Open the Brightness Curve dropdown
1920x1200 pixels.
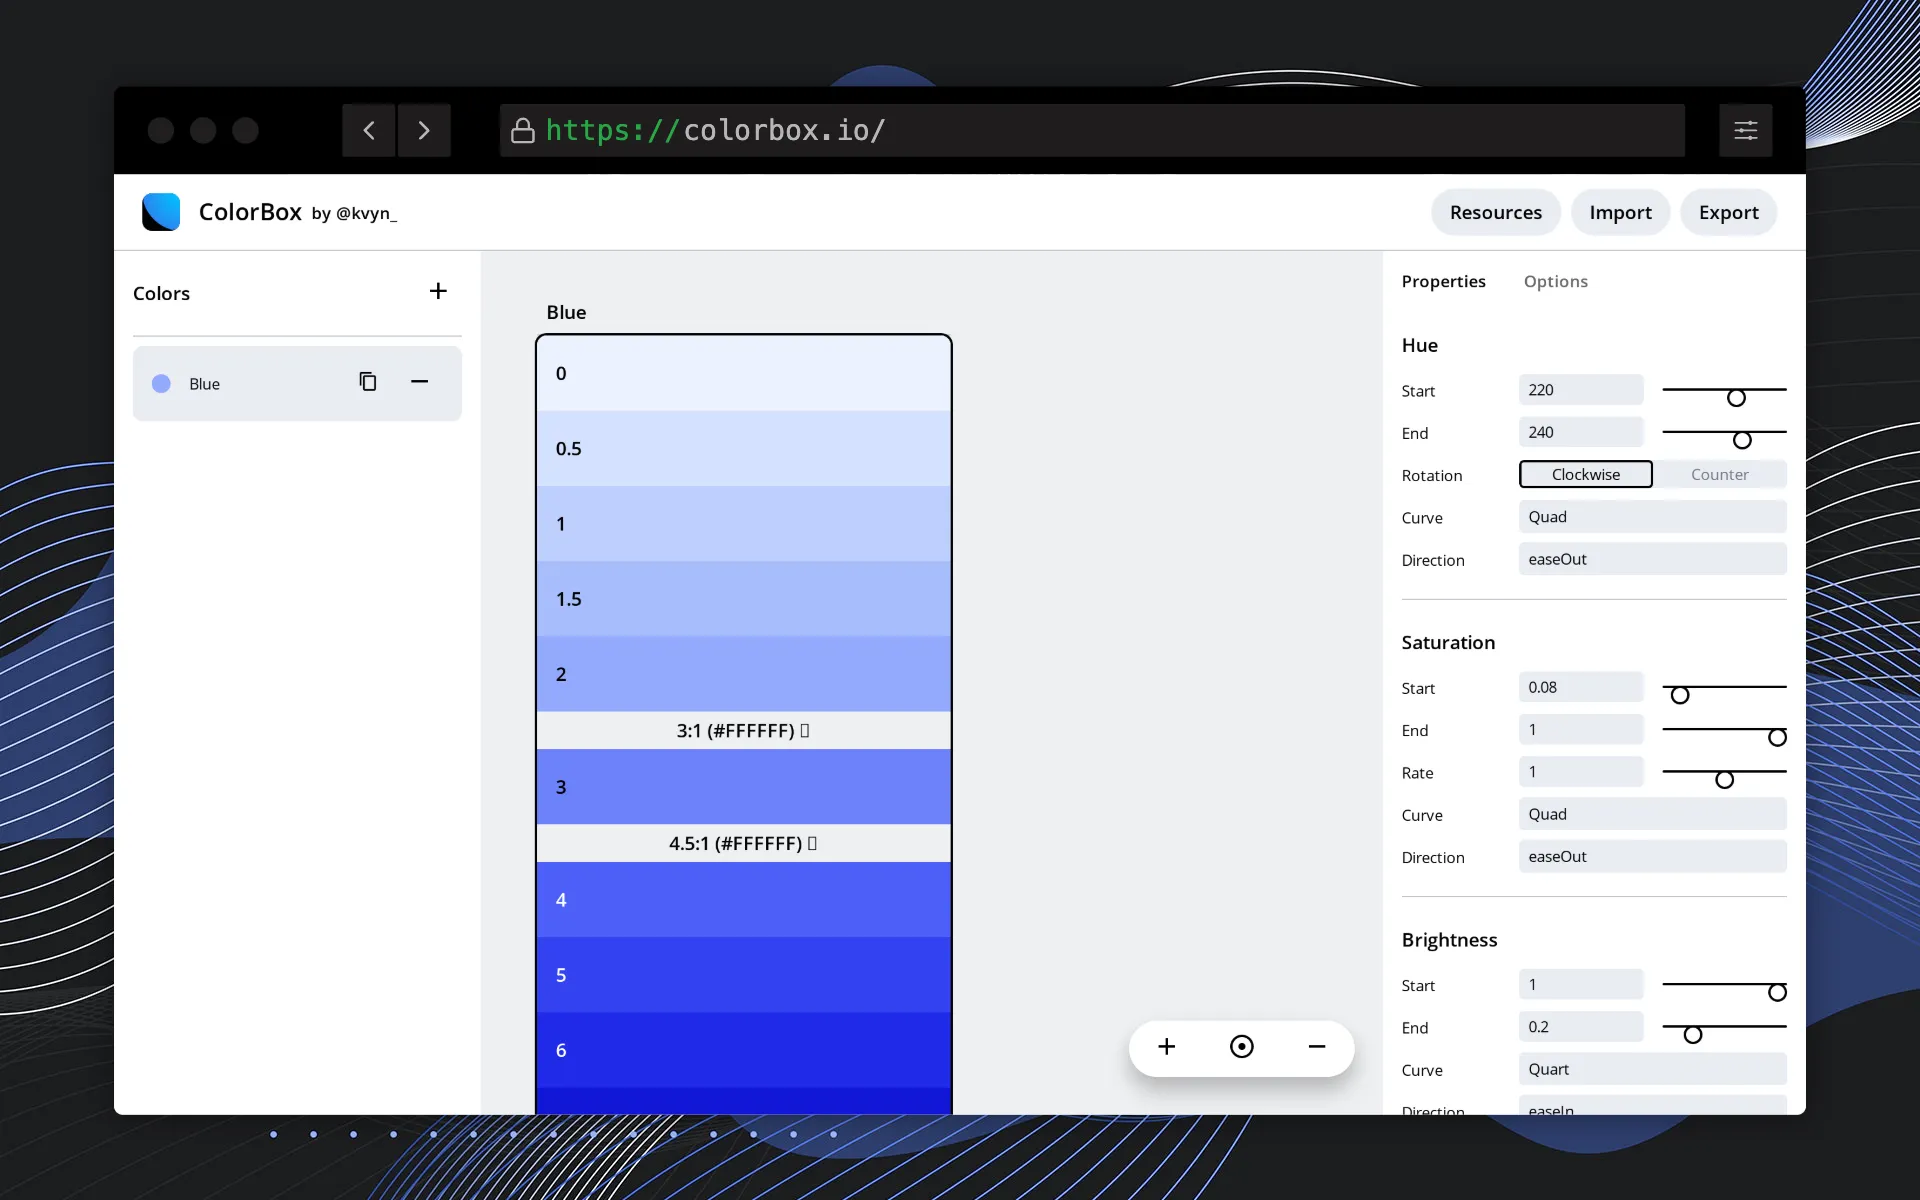tap(1652, 1069)
